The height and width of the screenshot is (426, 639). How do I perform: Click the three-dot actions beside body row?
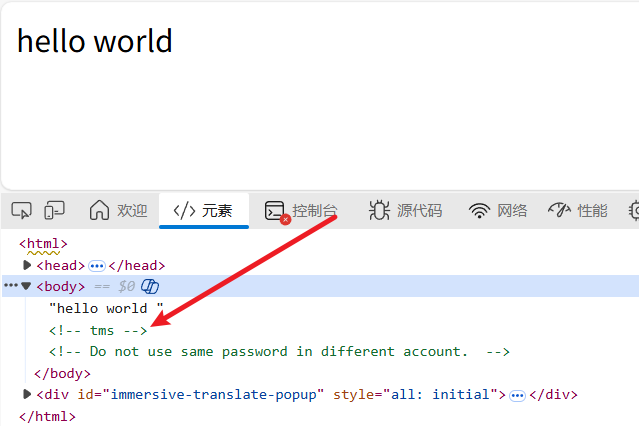pos(10,287)
